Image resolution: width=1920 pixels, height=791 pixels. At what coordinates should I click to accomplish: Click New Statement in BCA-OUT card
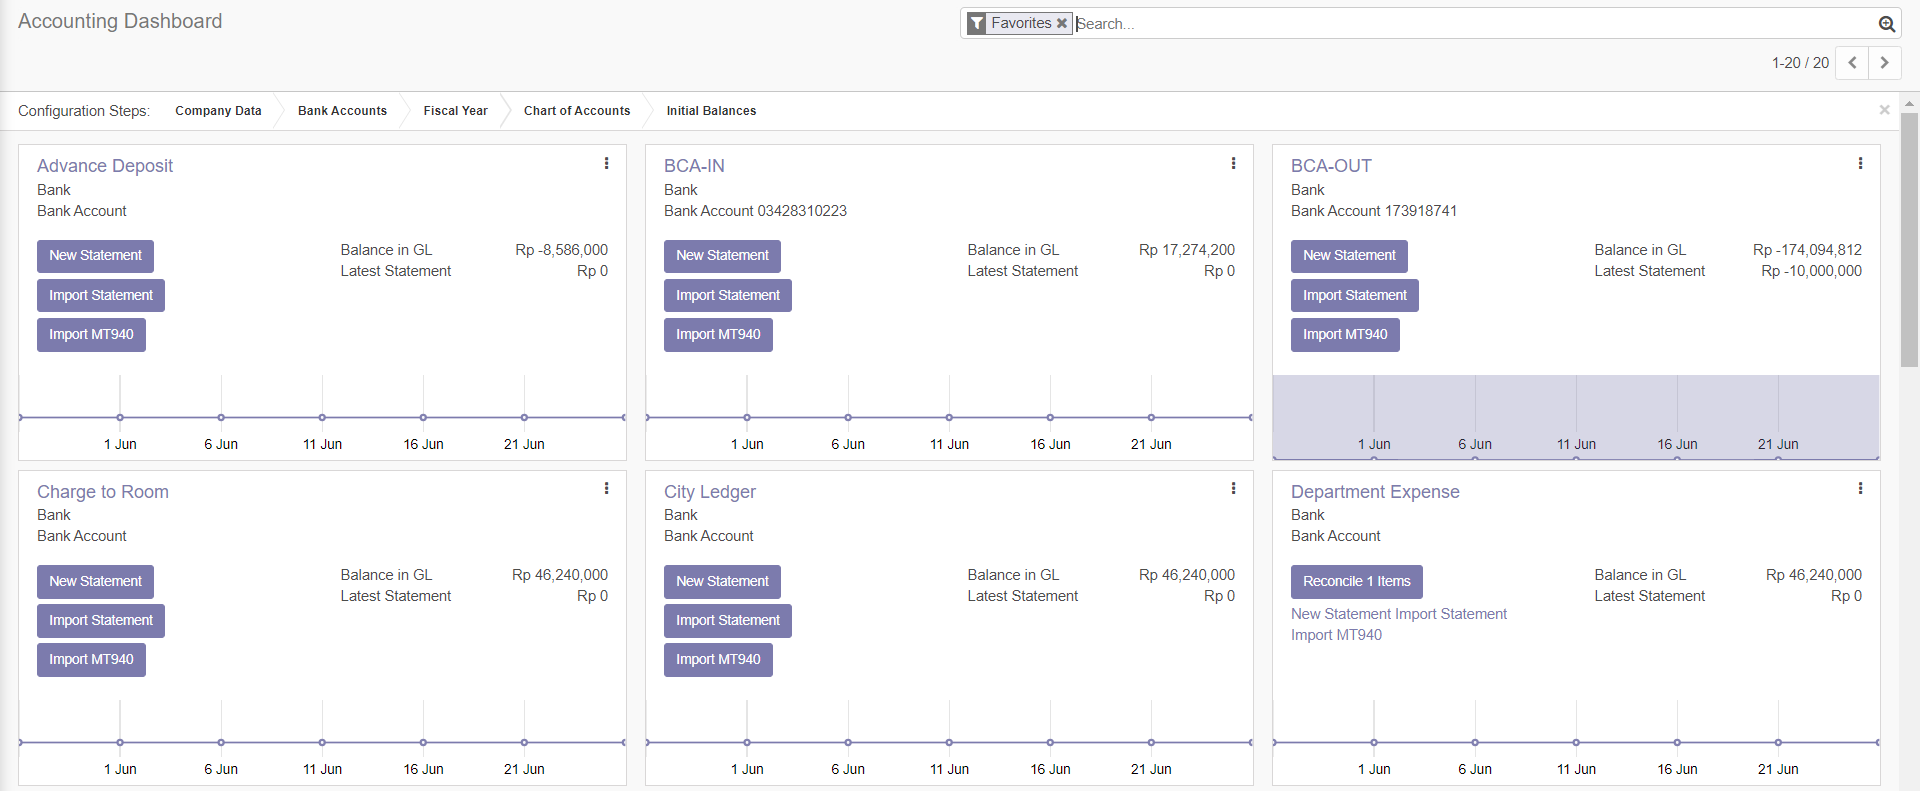[1349, 256]
